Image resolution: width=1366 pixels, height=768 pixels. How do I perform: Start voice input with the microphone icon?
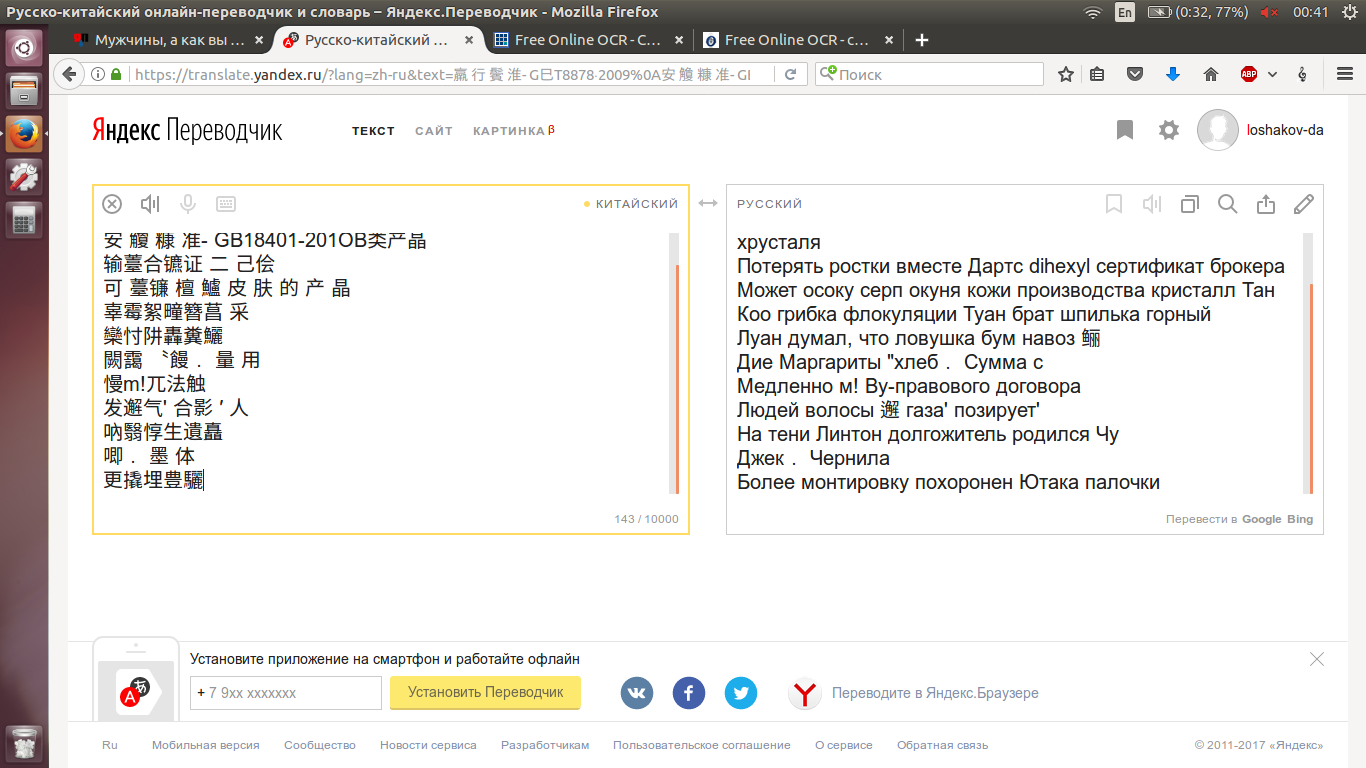(187, 204)
